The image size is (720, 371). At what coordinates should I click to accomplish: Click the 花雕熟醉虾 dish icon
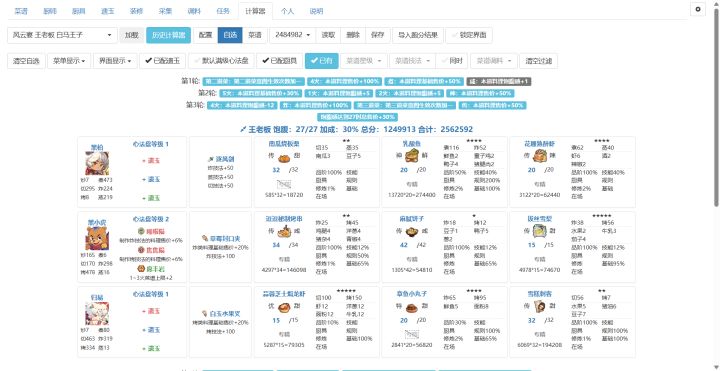pyautogui.click(x=539, y=157)
